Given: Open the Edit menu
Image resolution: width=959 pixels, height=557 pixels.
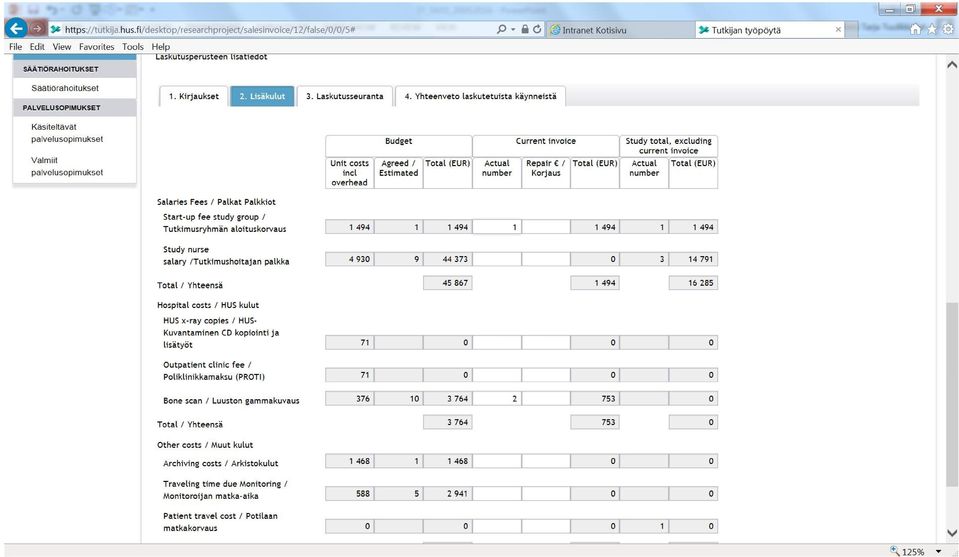Looking at the screenshot, I should coord(37,46).
